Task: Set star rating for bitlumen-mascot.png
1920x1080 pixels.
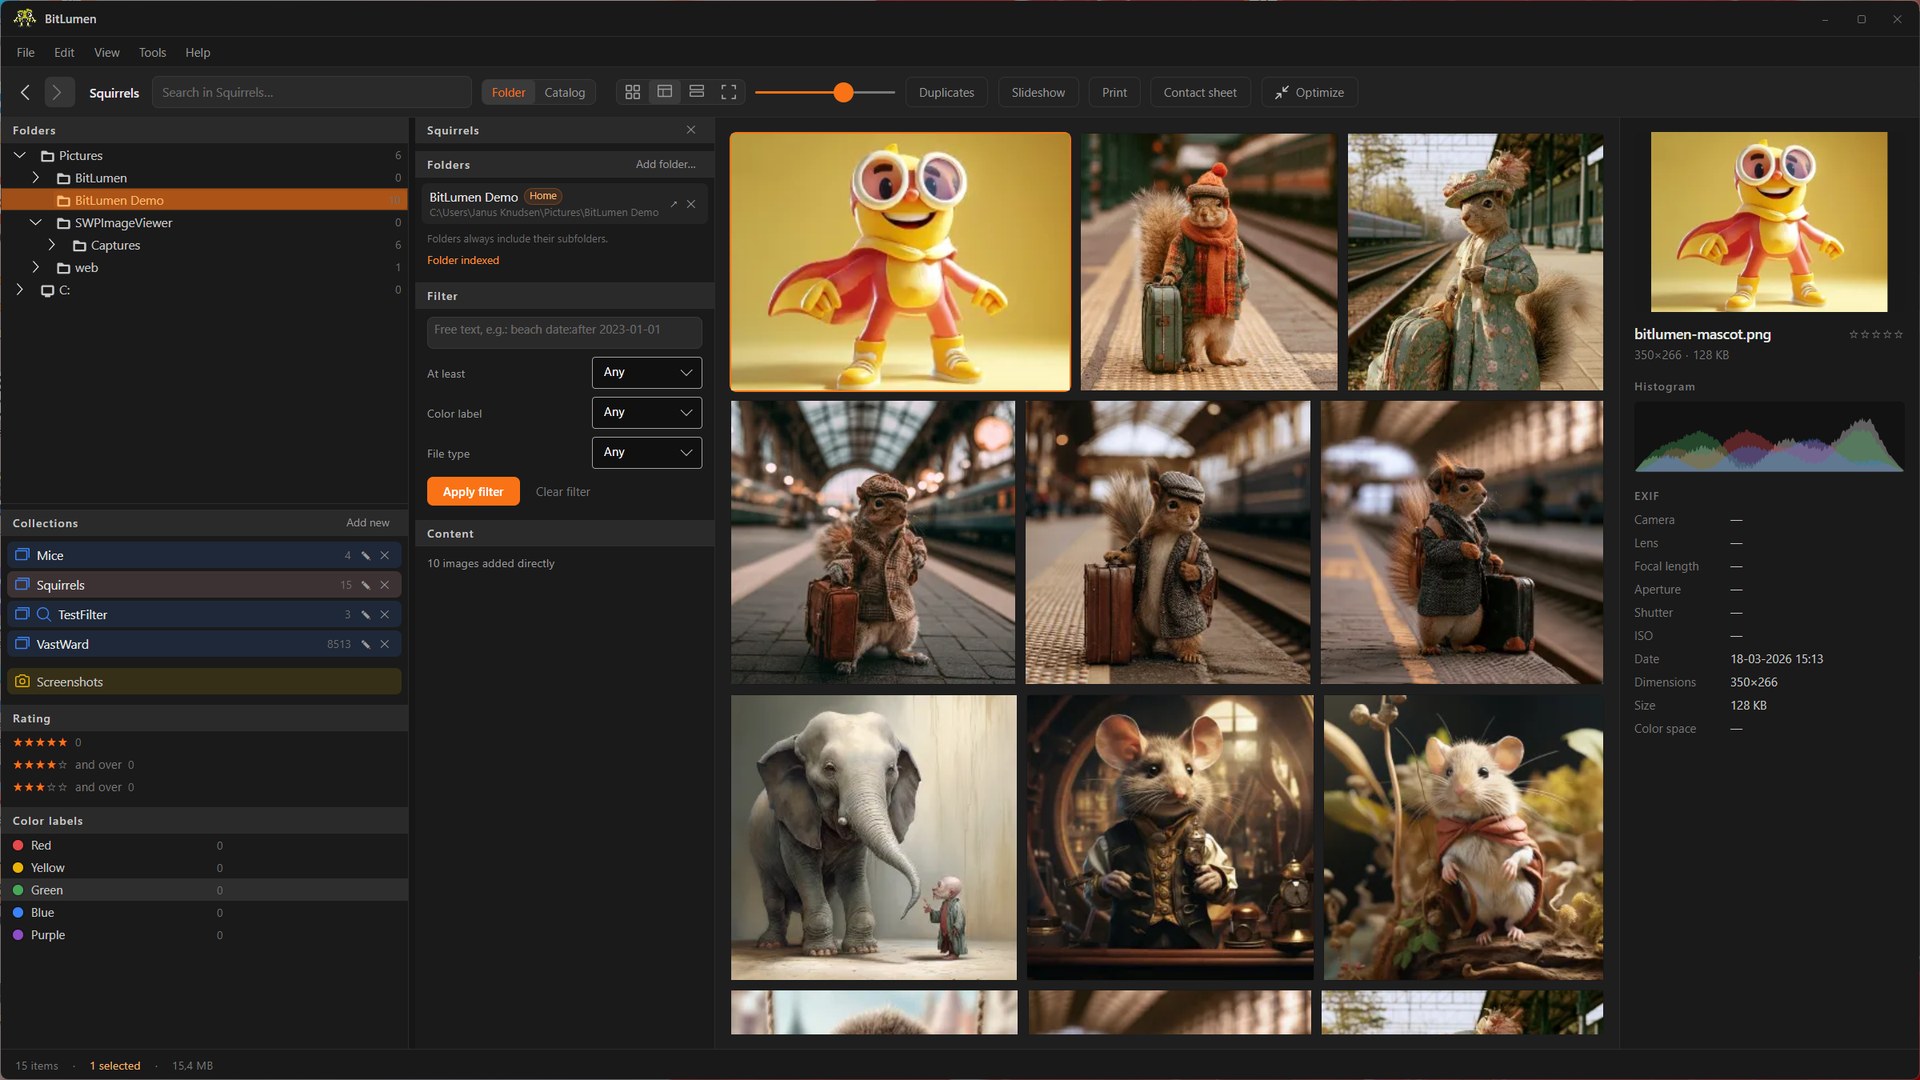Action: 1876,335
